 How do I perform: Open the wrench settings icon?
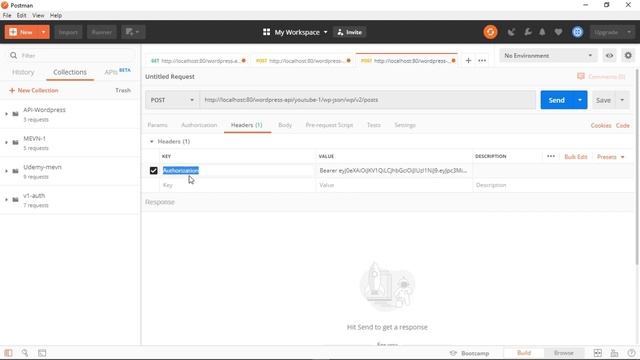coord(527,32)
